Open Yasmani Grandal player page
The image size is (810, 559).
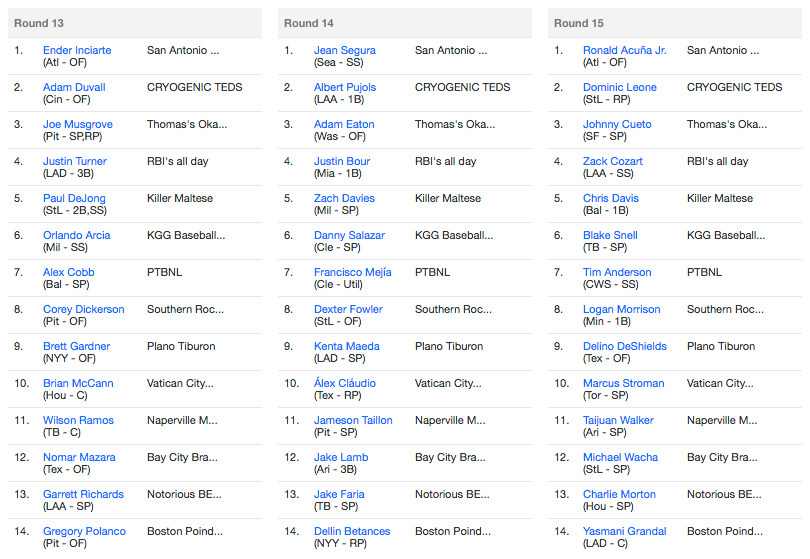coord(625,532)
